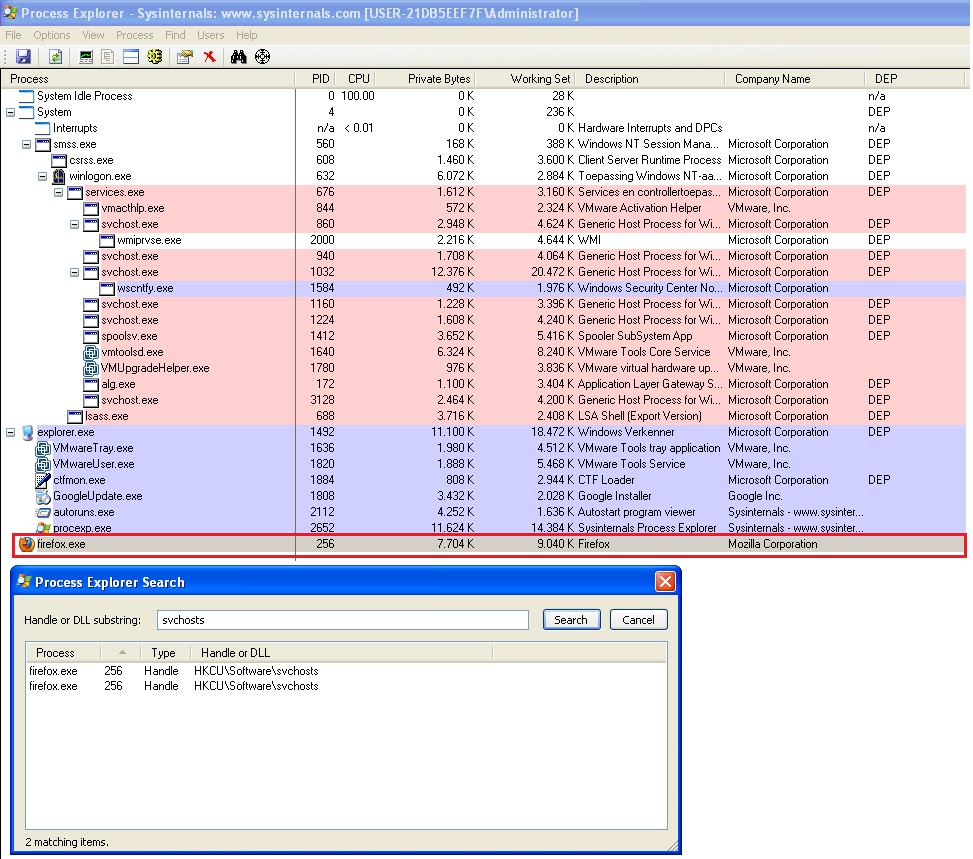Sort by the CPU column header
The width and height of the screenshot is (973, 859).
coord(356,79)
